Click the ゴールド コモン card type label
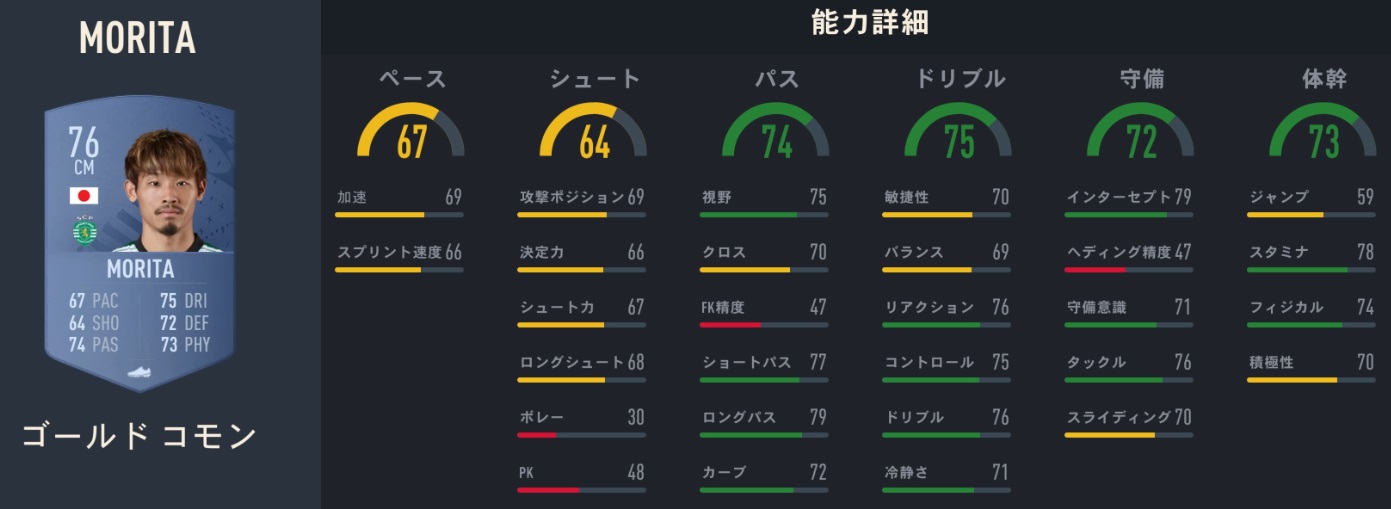The image size is (1391, 509). pyautogui.click(x=139, y=437)
